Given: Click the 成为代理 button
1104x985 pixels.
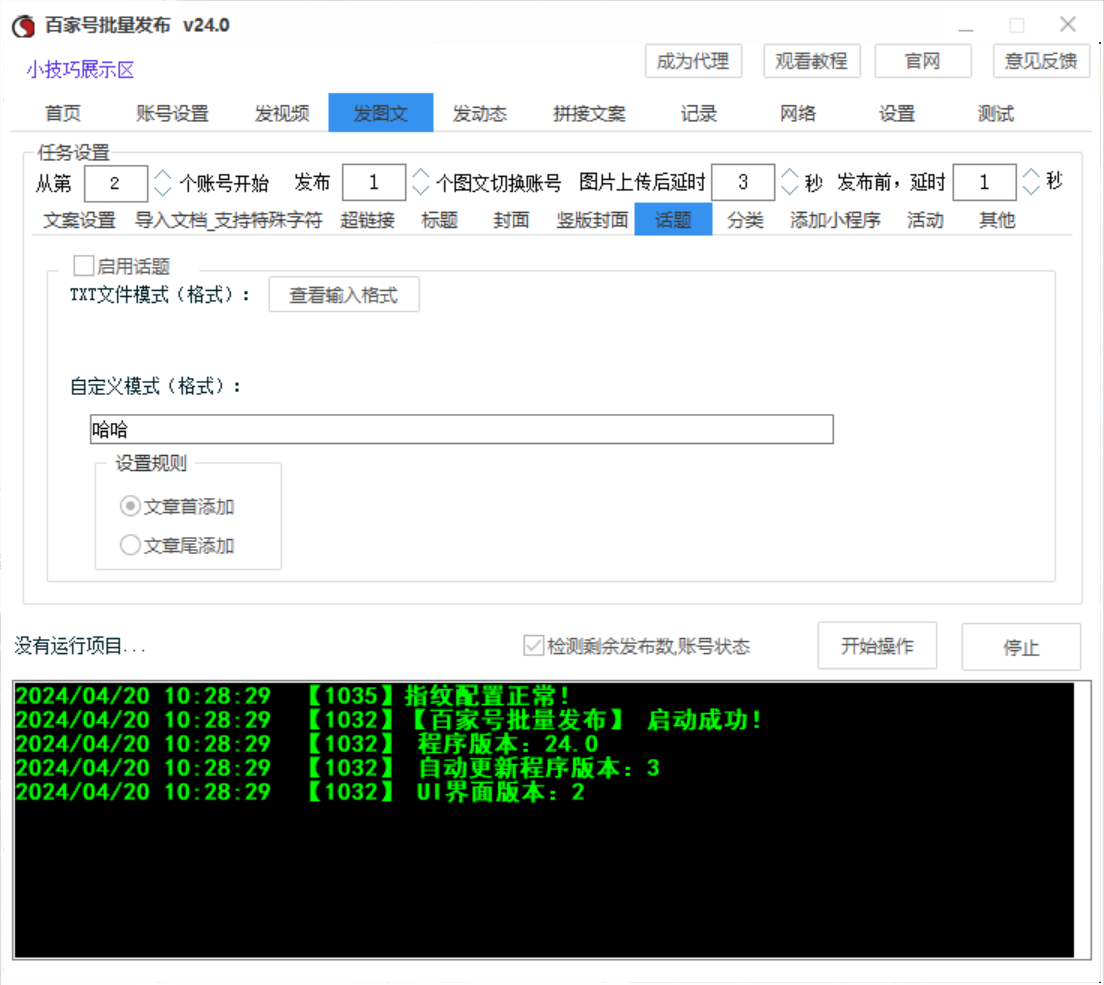Looking at the screenshot, I should (x=693, y=61).
